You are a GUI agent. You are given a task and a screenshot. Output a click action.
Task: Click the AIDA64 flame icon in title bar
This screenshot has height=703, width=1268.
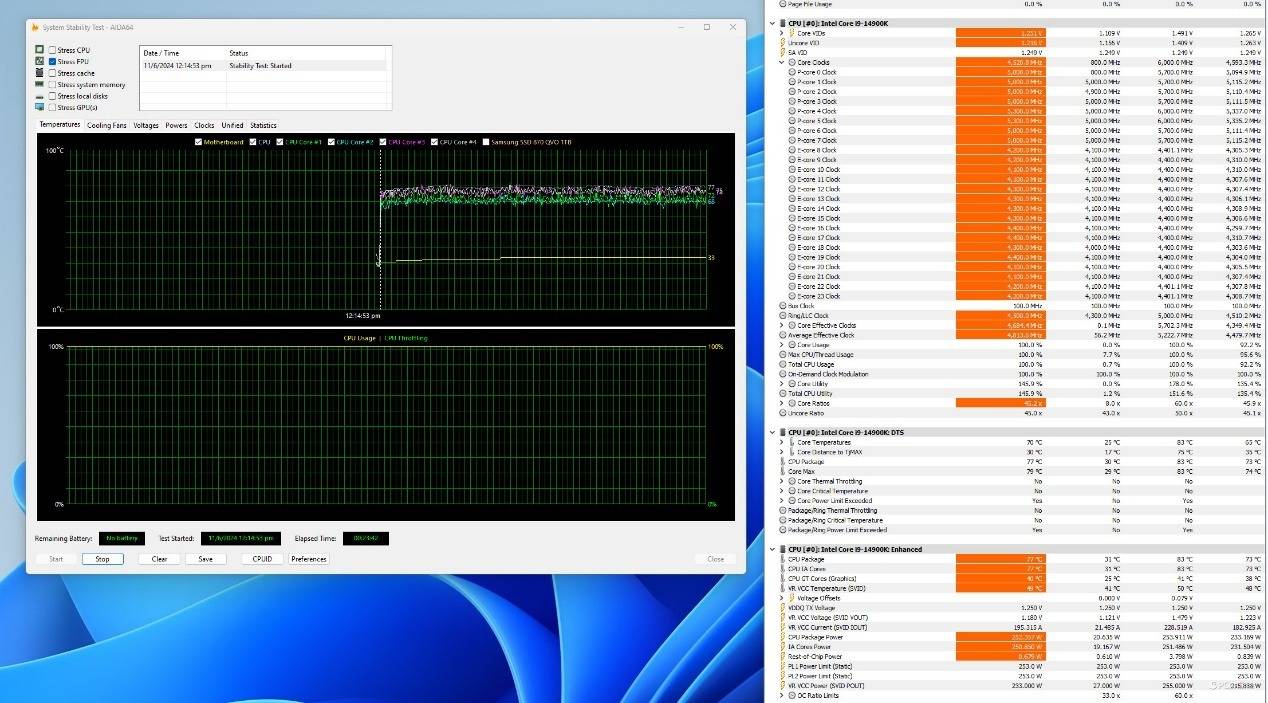[35, 27]
